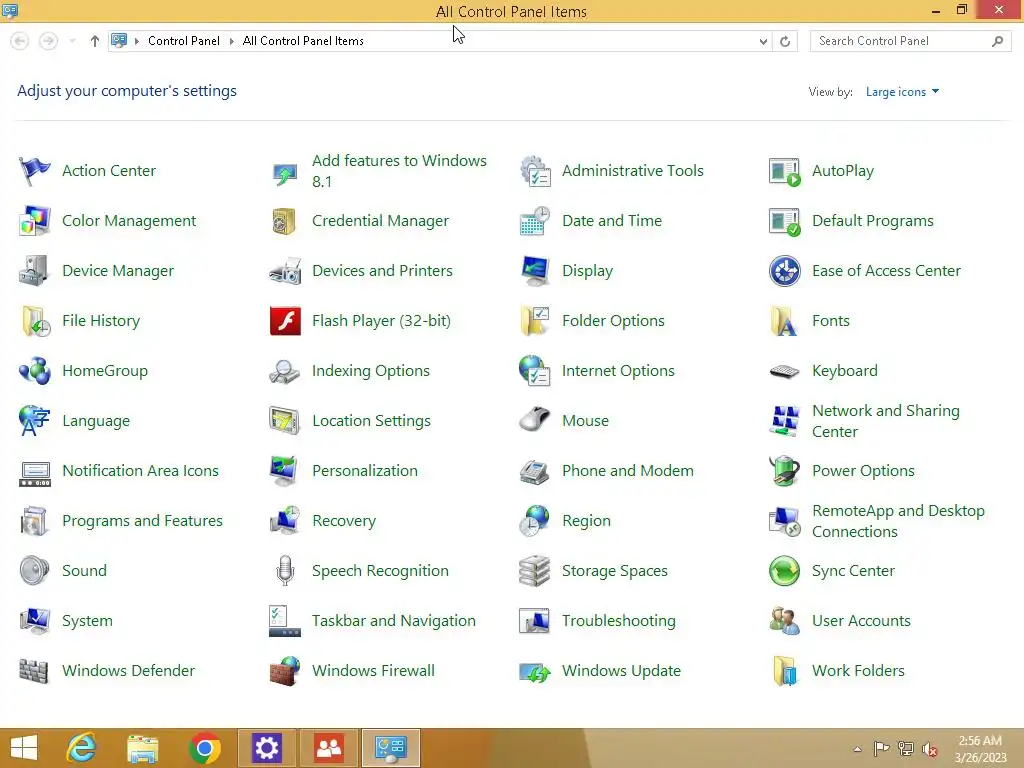Click the Indexing Options magnifier icon
Viewport: 1024px width, 768px height.
pyautogui.click(x=285, y=371)
